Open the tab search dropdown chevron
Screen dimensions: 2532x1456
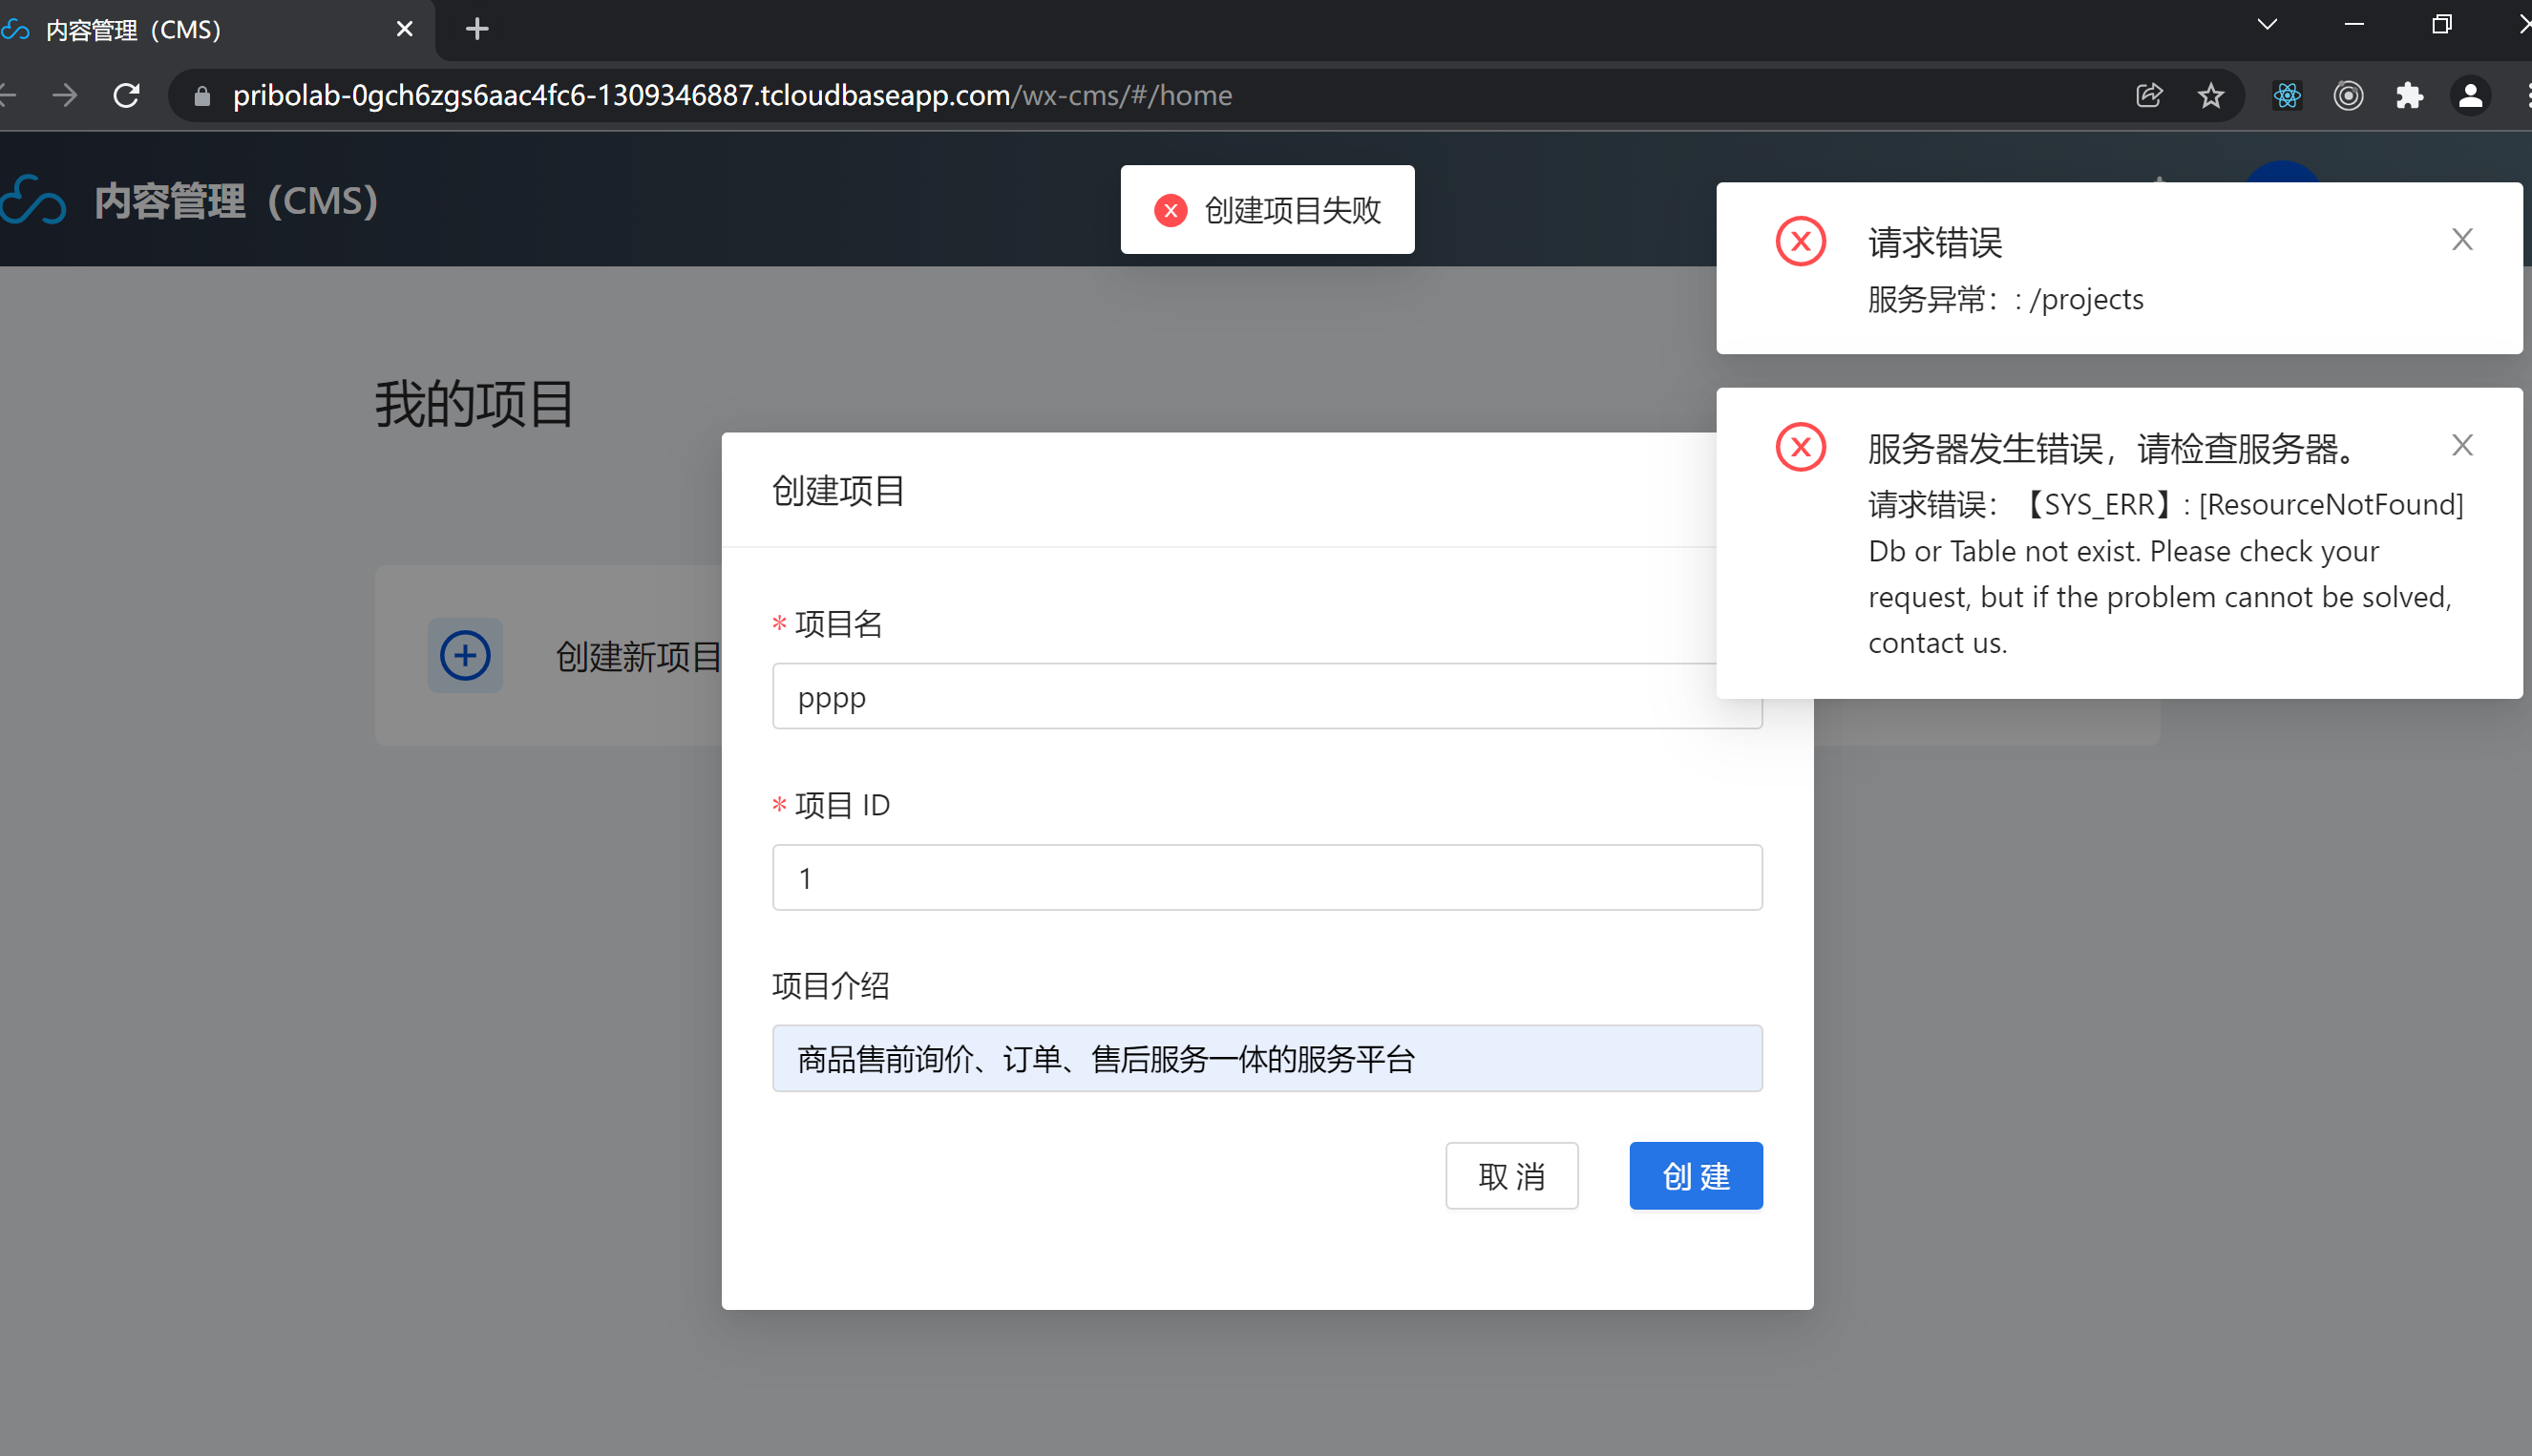pyautogui.click(x=2267, y=26)
